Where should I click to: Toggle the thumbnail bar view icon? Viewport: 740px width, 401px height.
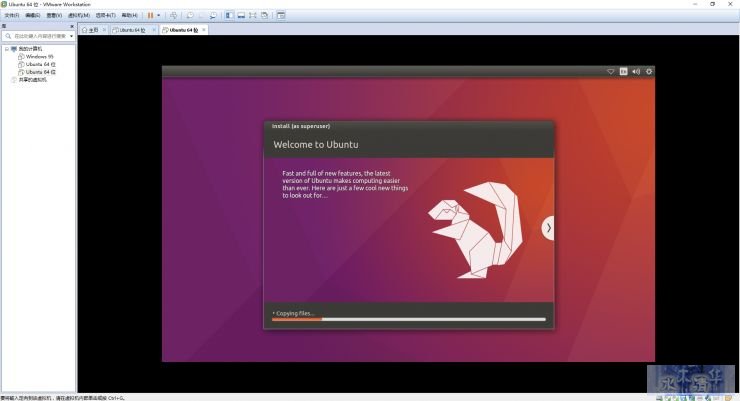coord(241,16)
